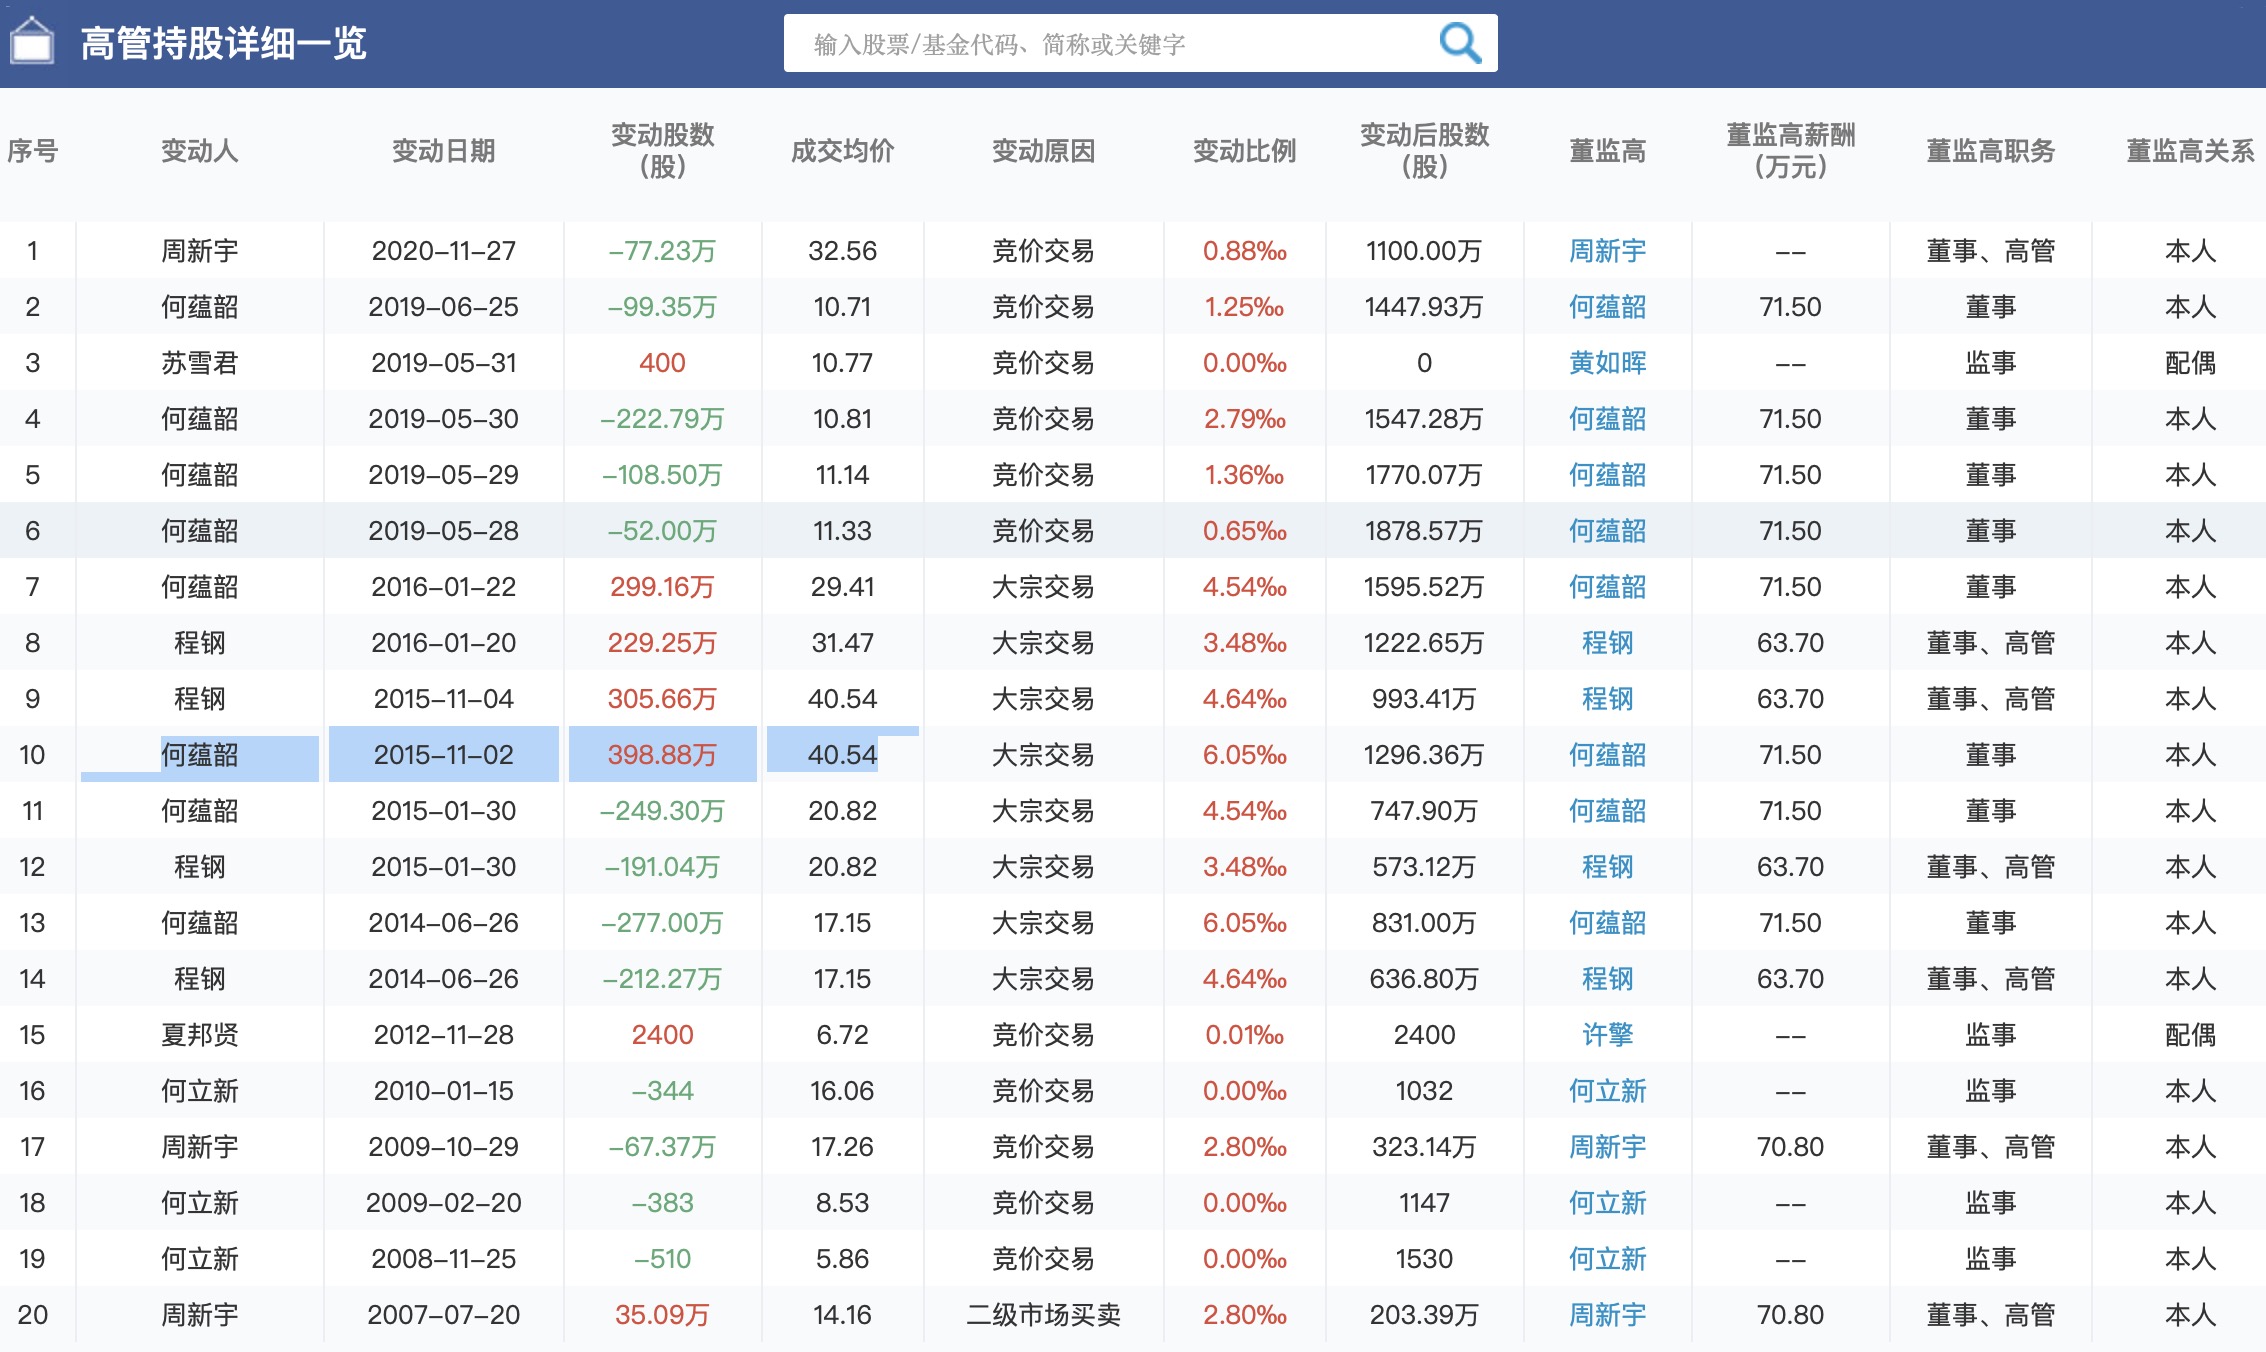Open 何立新 link in row 16

(1606, 1091)
